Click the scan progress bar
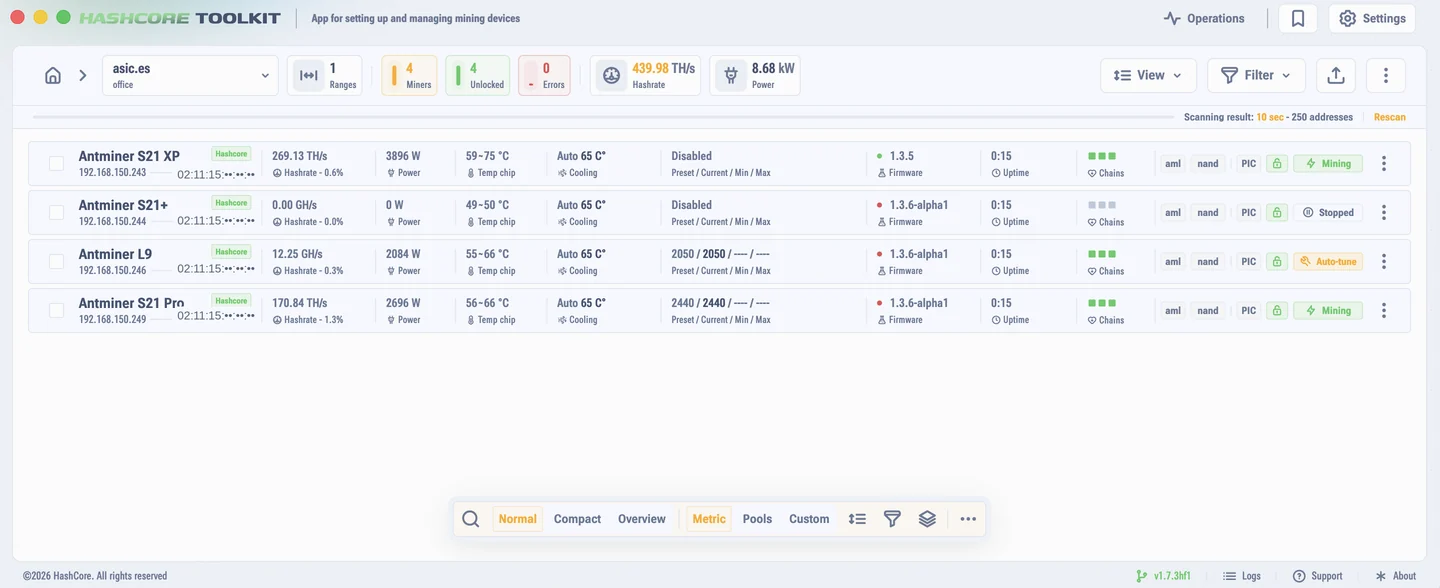Screen dimensions: 1440x588 click(x=602, y=117)
